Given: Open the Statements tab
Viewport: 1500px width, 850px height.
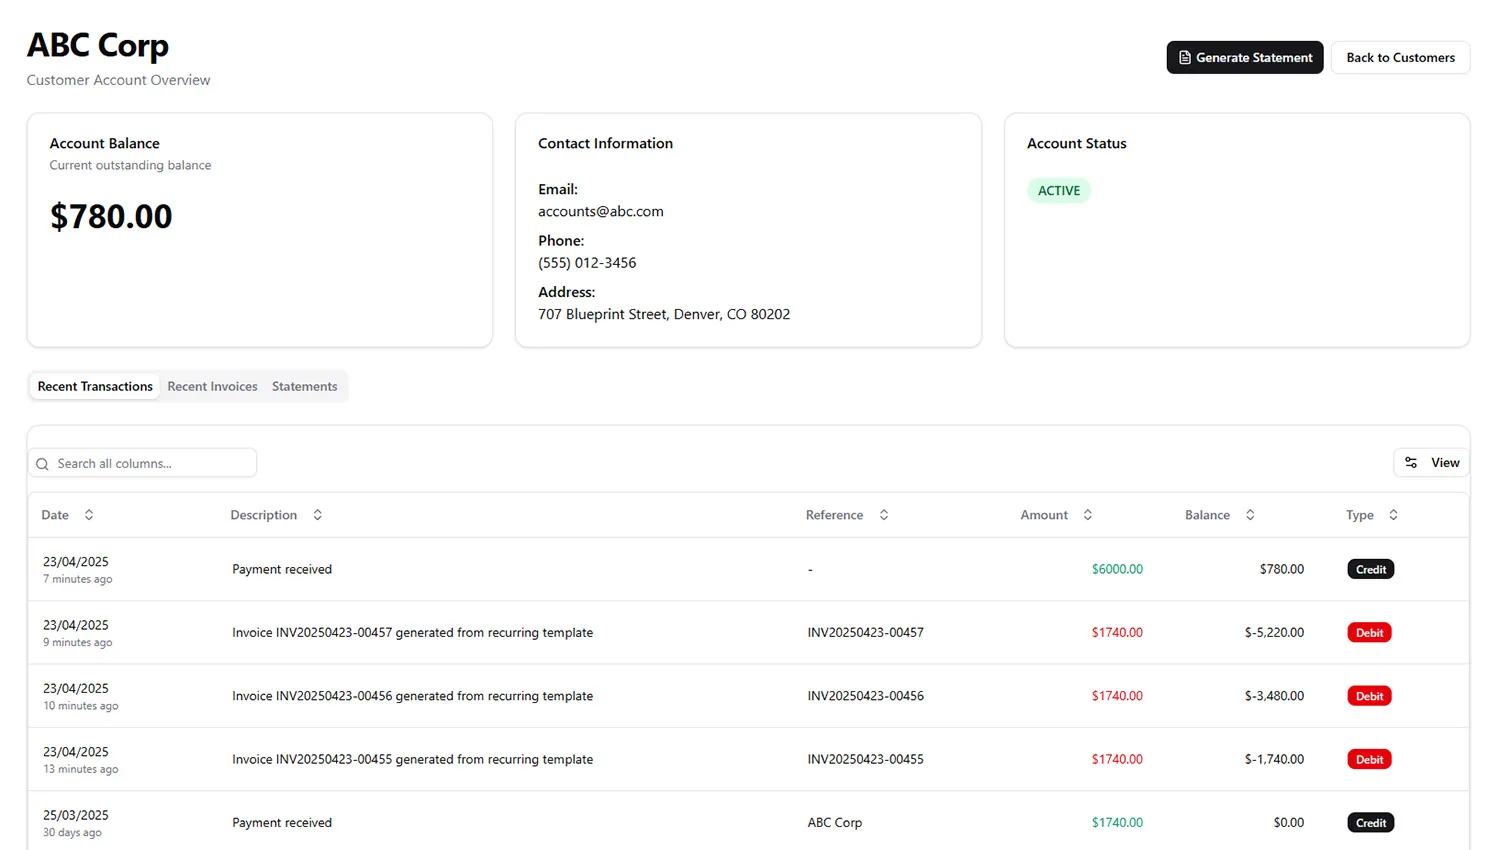Looking at the screenshot, I should click(304, 386).
